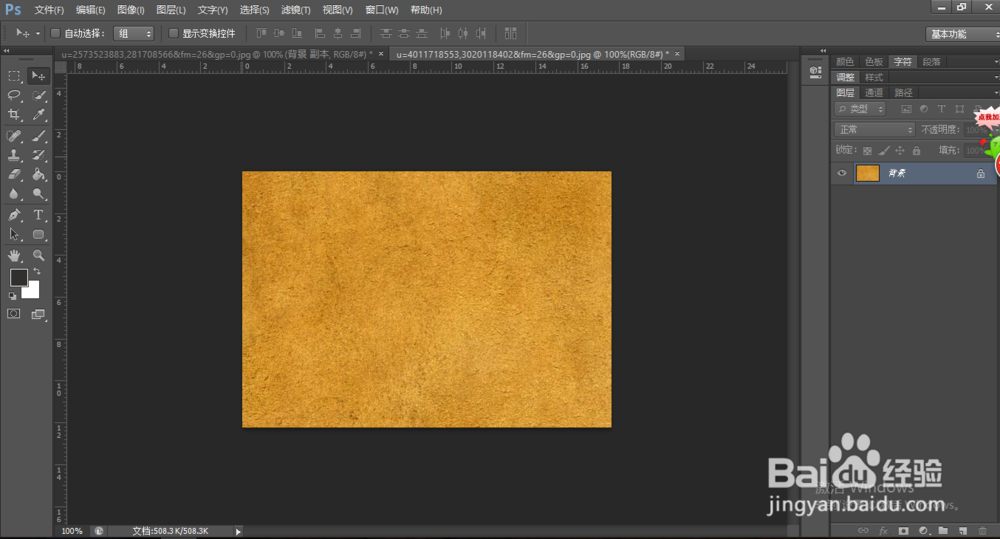Image resolution: width=1000 pixels, height=539 pixels.
Task: Click the foreground color swatch
Action: 19,277
